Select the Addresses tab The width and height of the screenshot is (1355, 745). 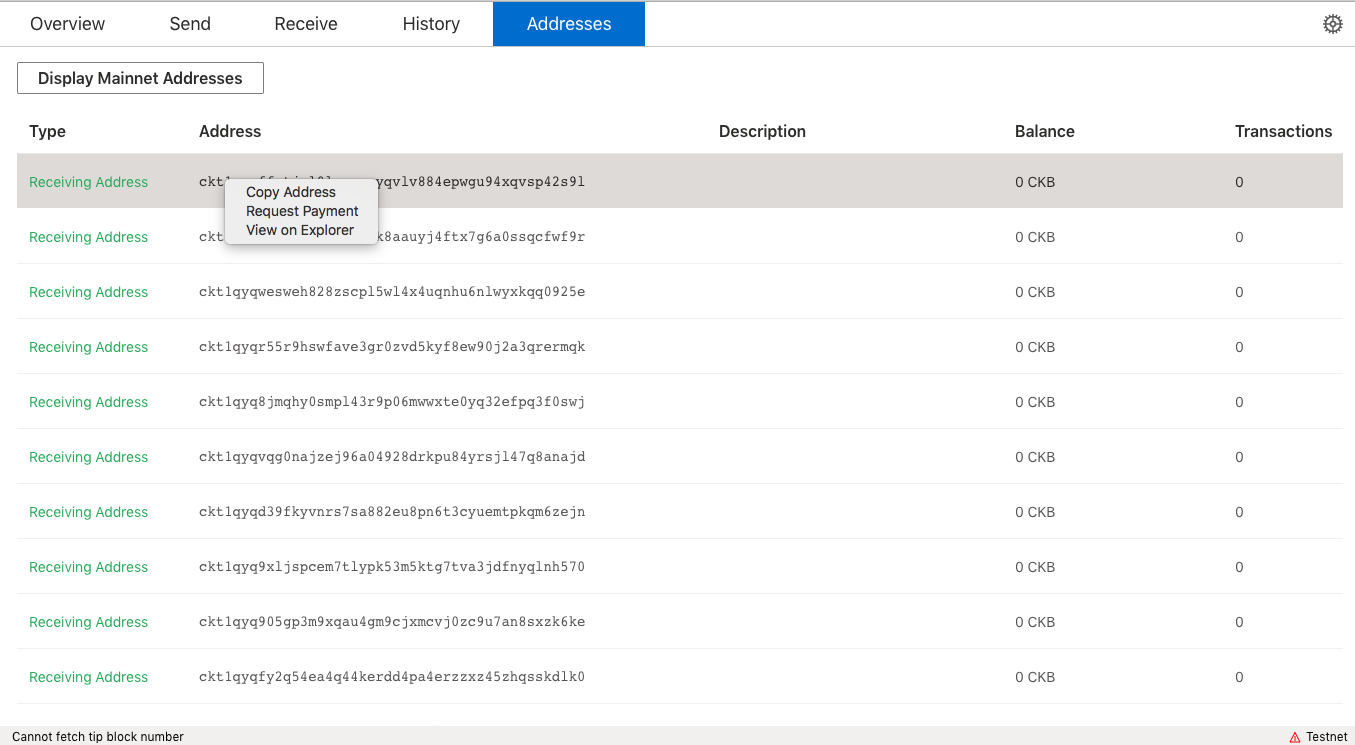(x=569, y=24)
